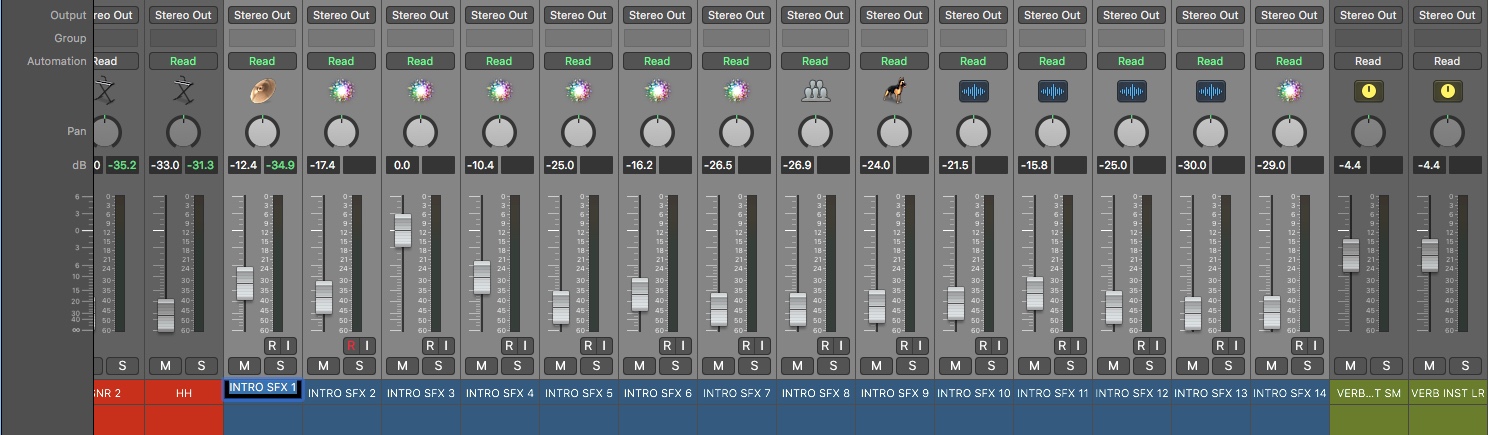Click the colorful burst icon on INTRO SFX 2
The height and width of the screenshot is (435, 1488).
tap(341, 92)
